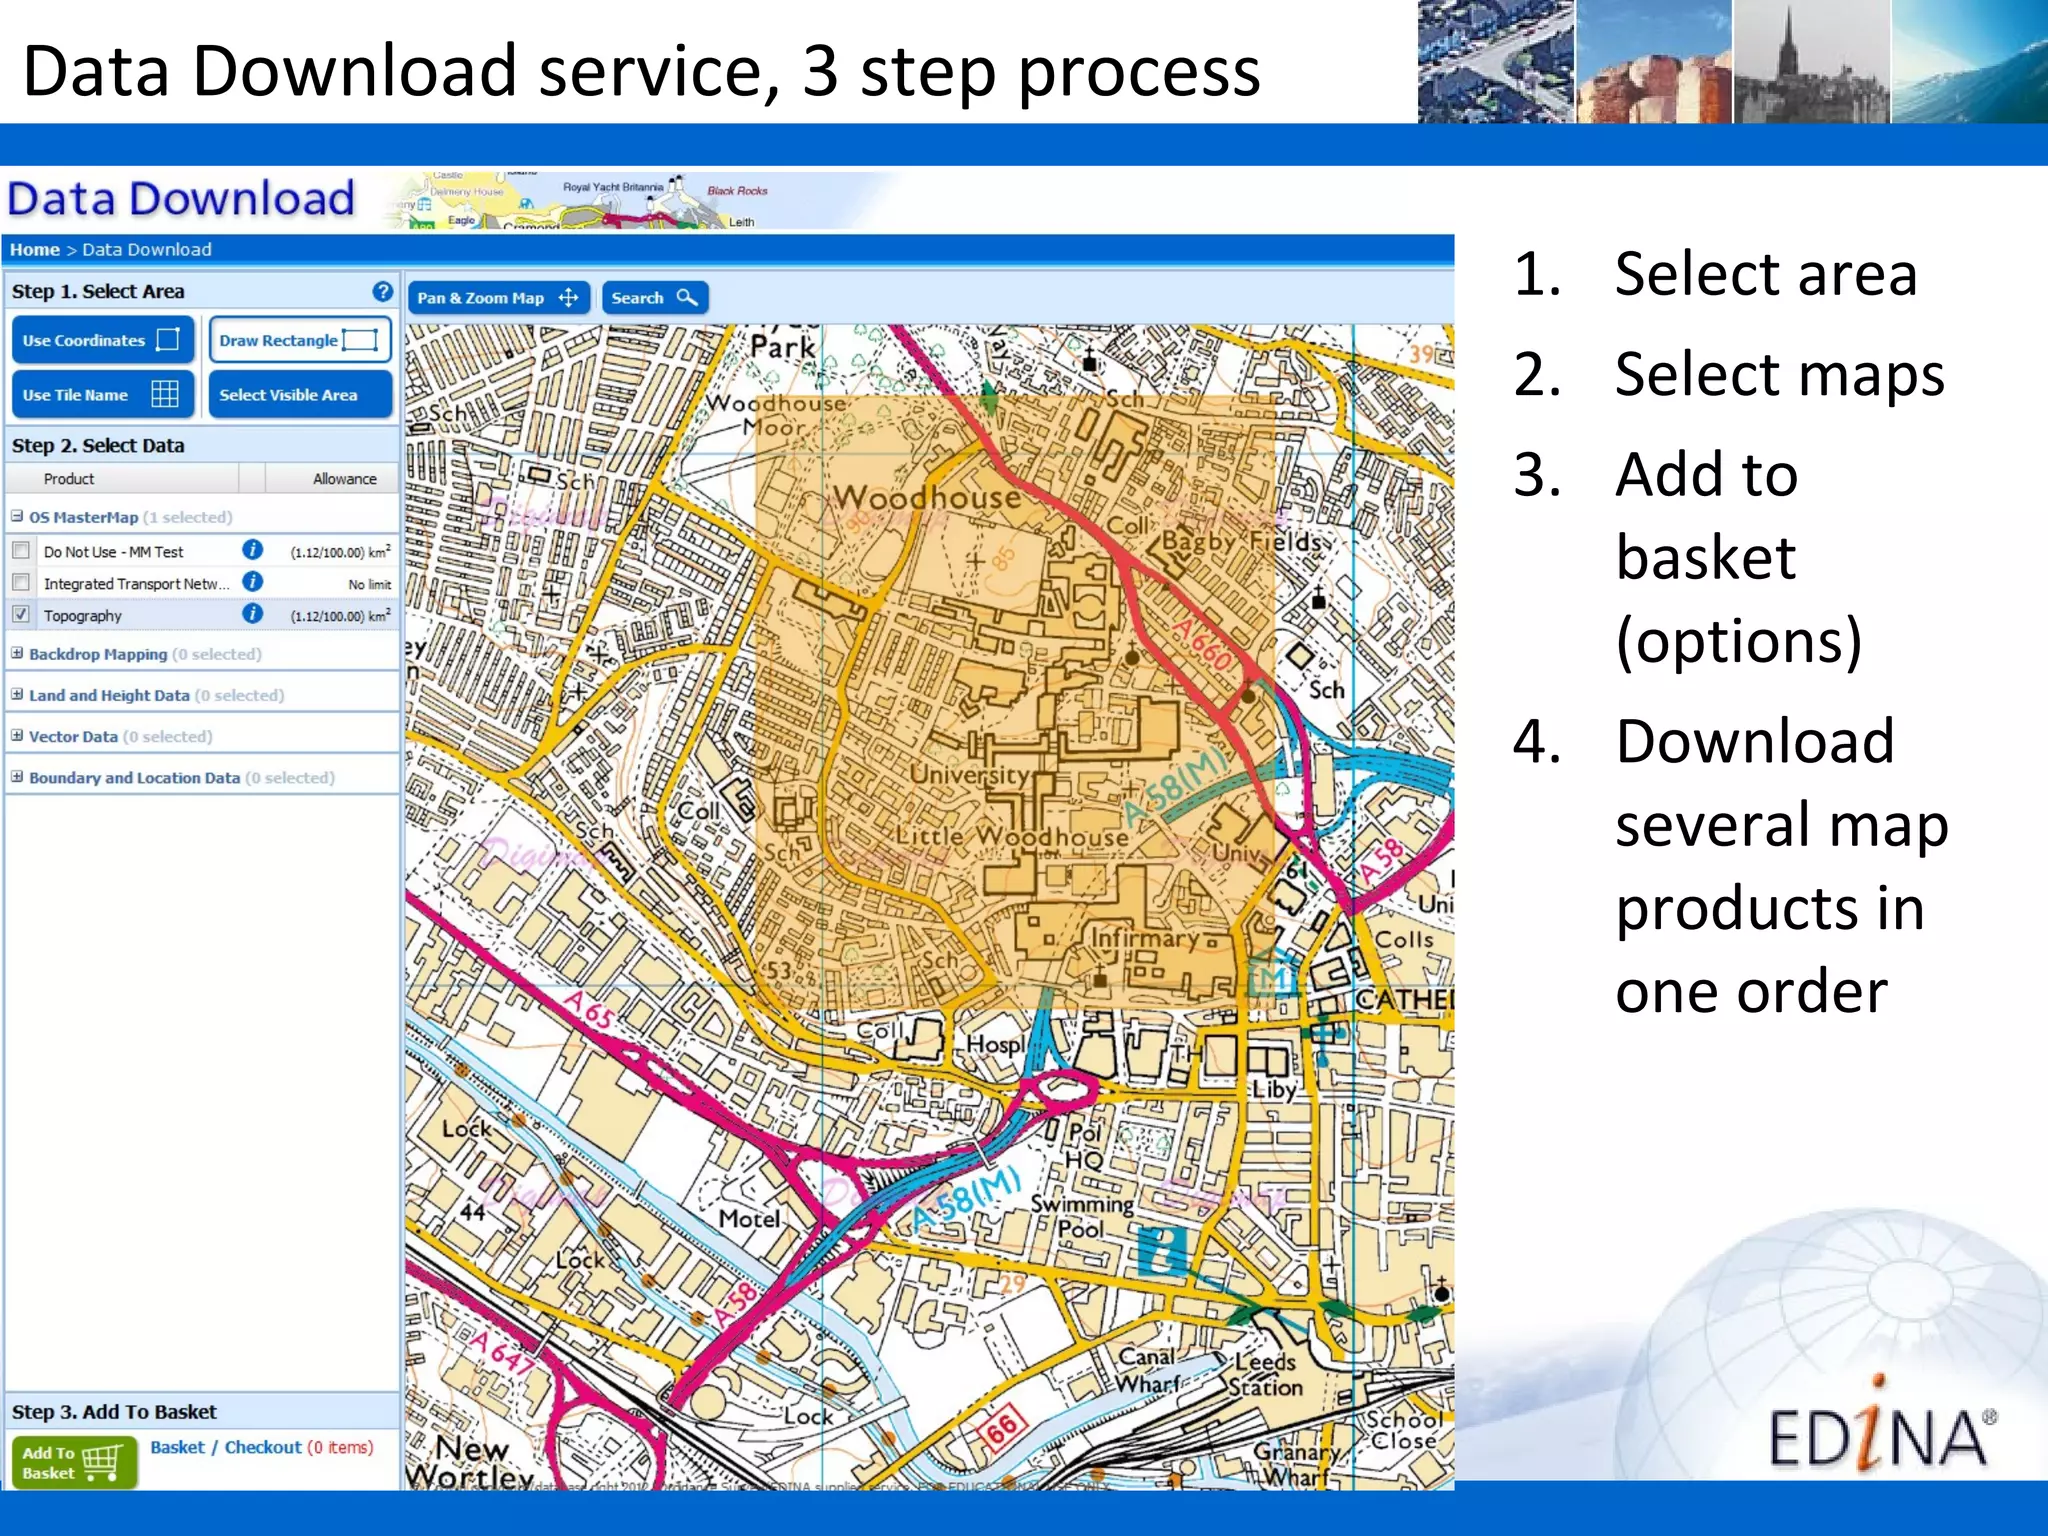Expand the Vector Data group
The image size is (2048, 1536).
[x=17, y=735]
